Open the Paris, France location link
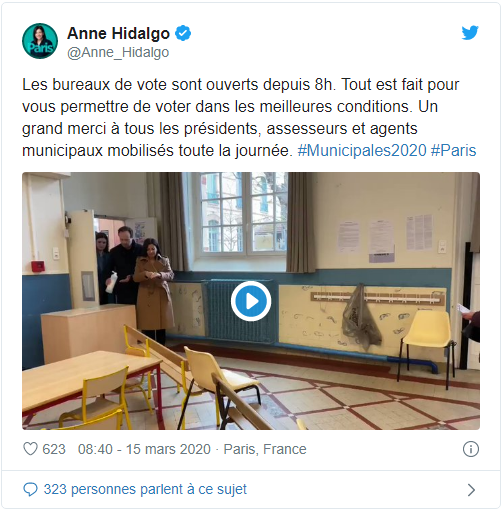This screenshot has width=504, height=509. coord(265,449)
